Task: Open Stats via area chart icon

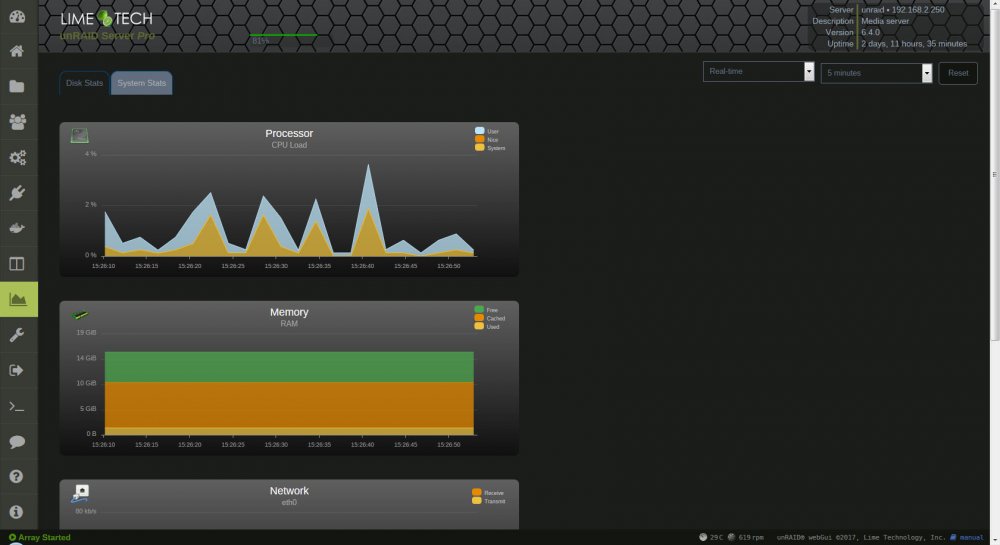Action: click(x=18, y=299)
